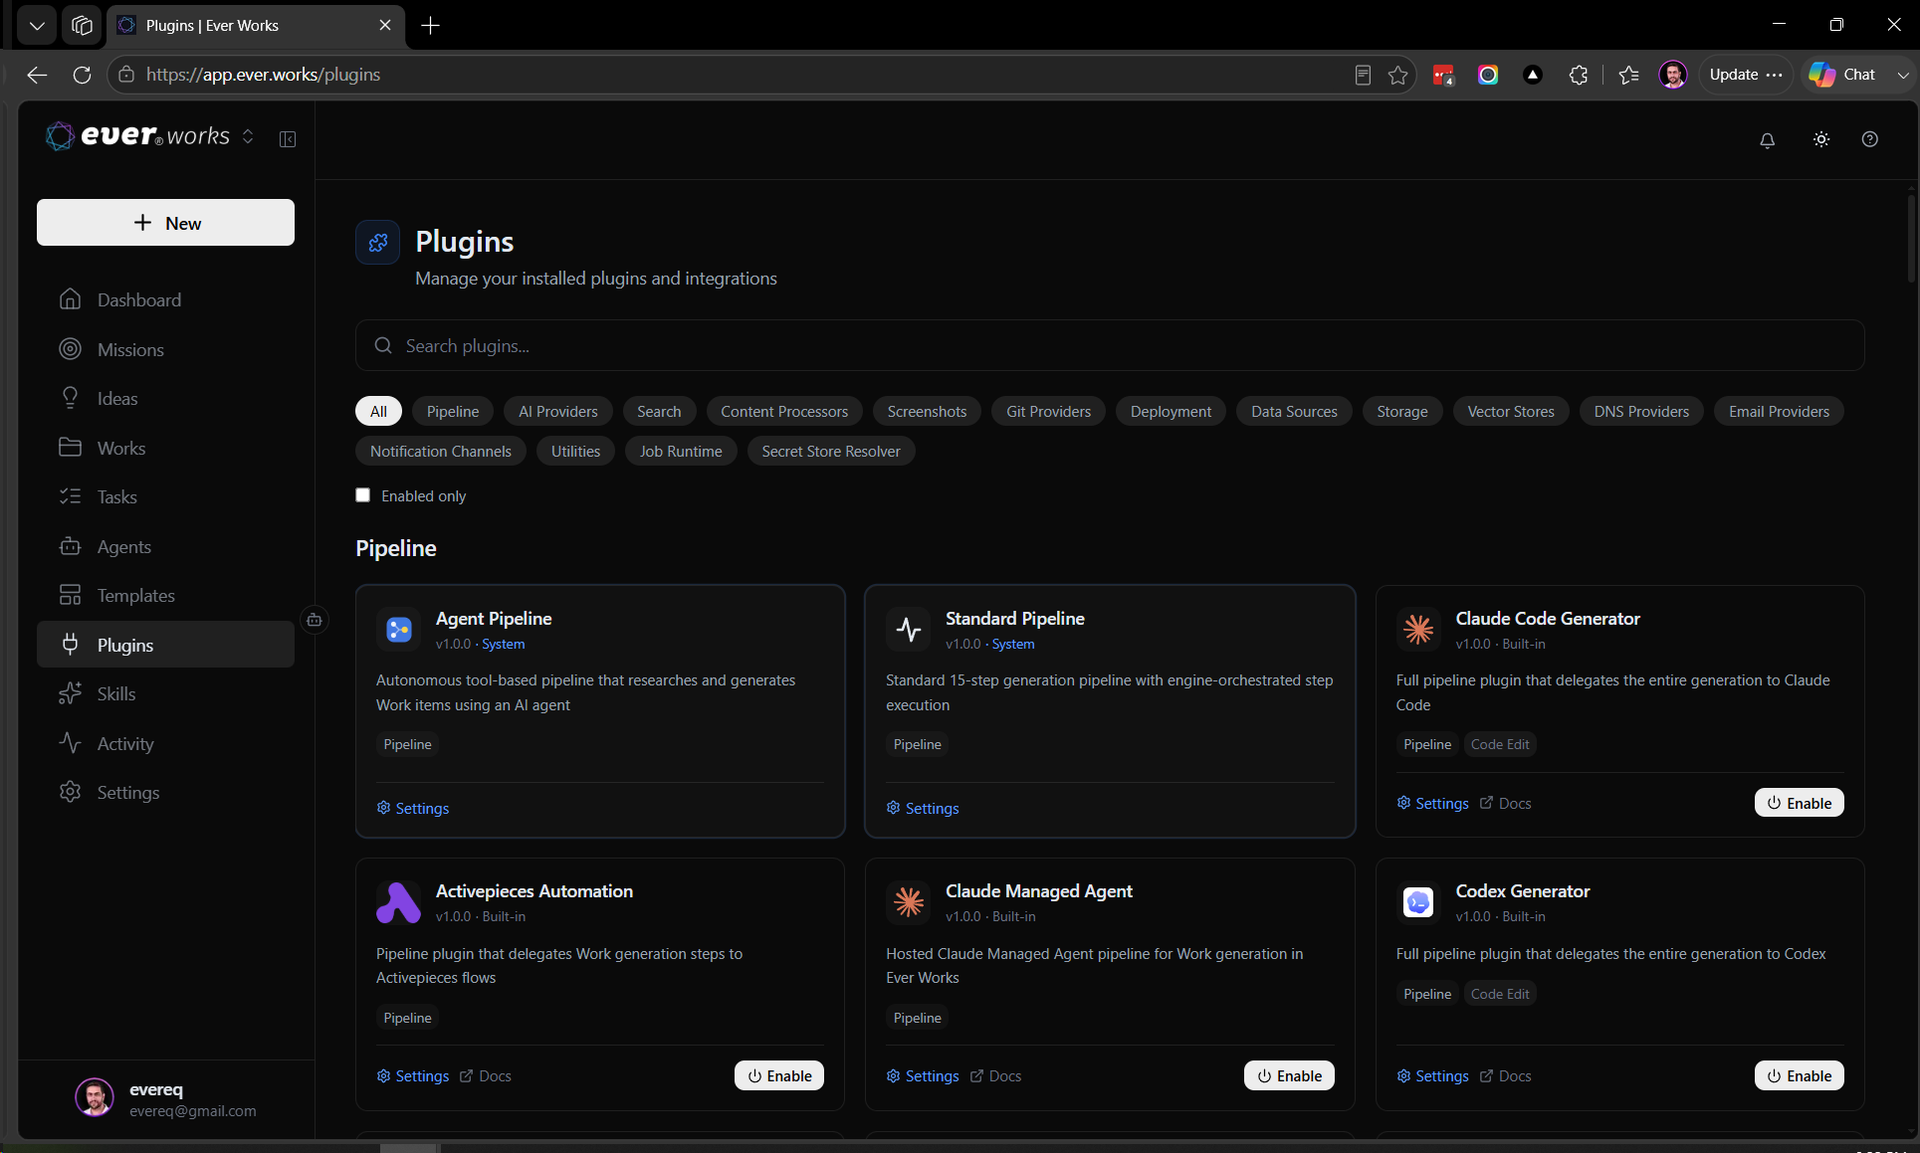Toggle the Enabled only checkbox
Viewport: 1920px width, 1153px height.
tap(363, 495)
